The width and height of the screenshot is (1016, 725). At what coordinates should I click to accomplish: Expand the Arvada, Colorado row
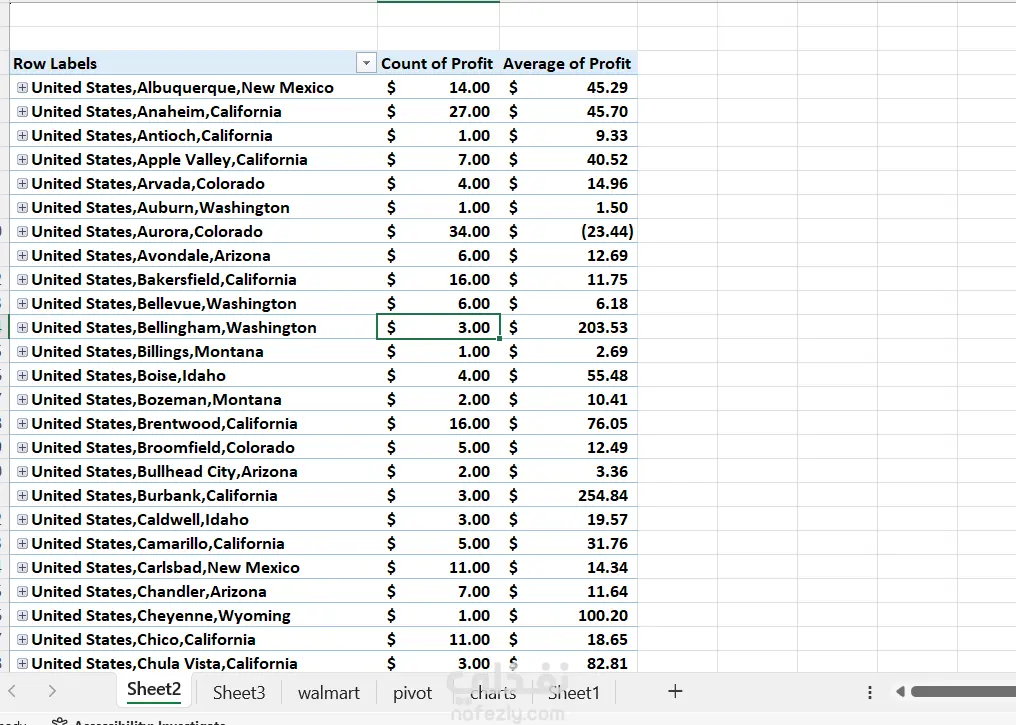22,183
